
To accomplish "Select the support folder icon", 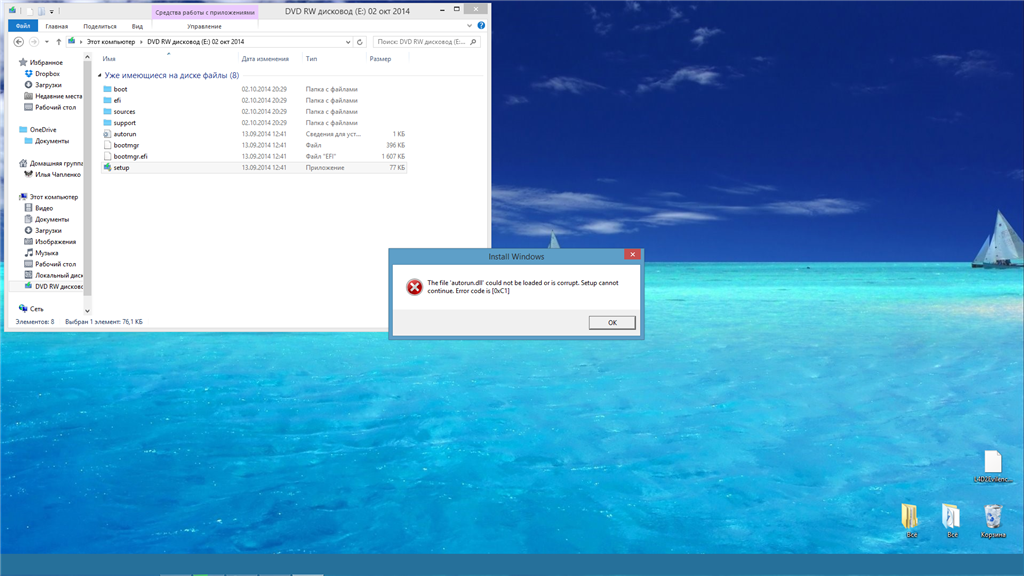I will click(107, 122).
